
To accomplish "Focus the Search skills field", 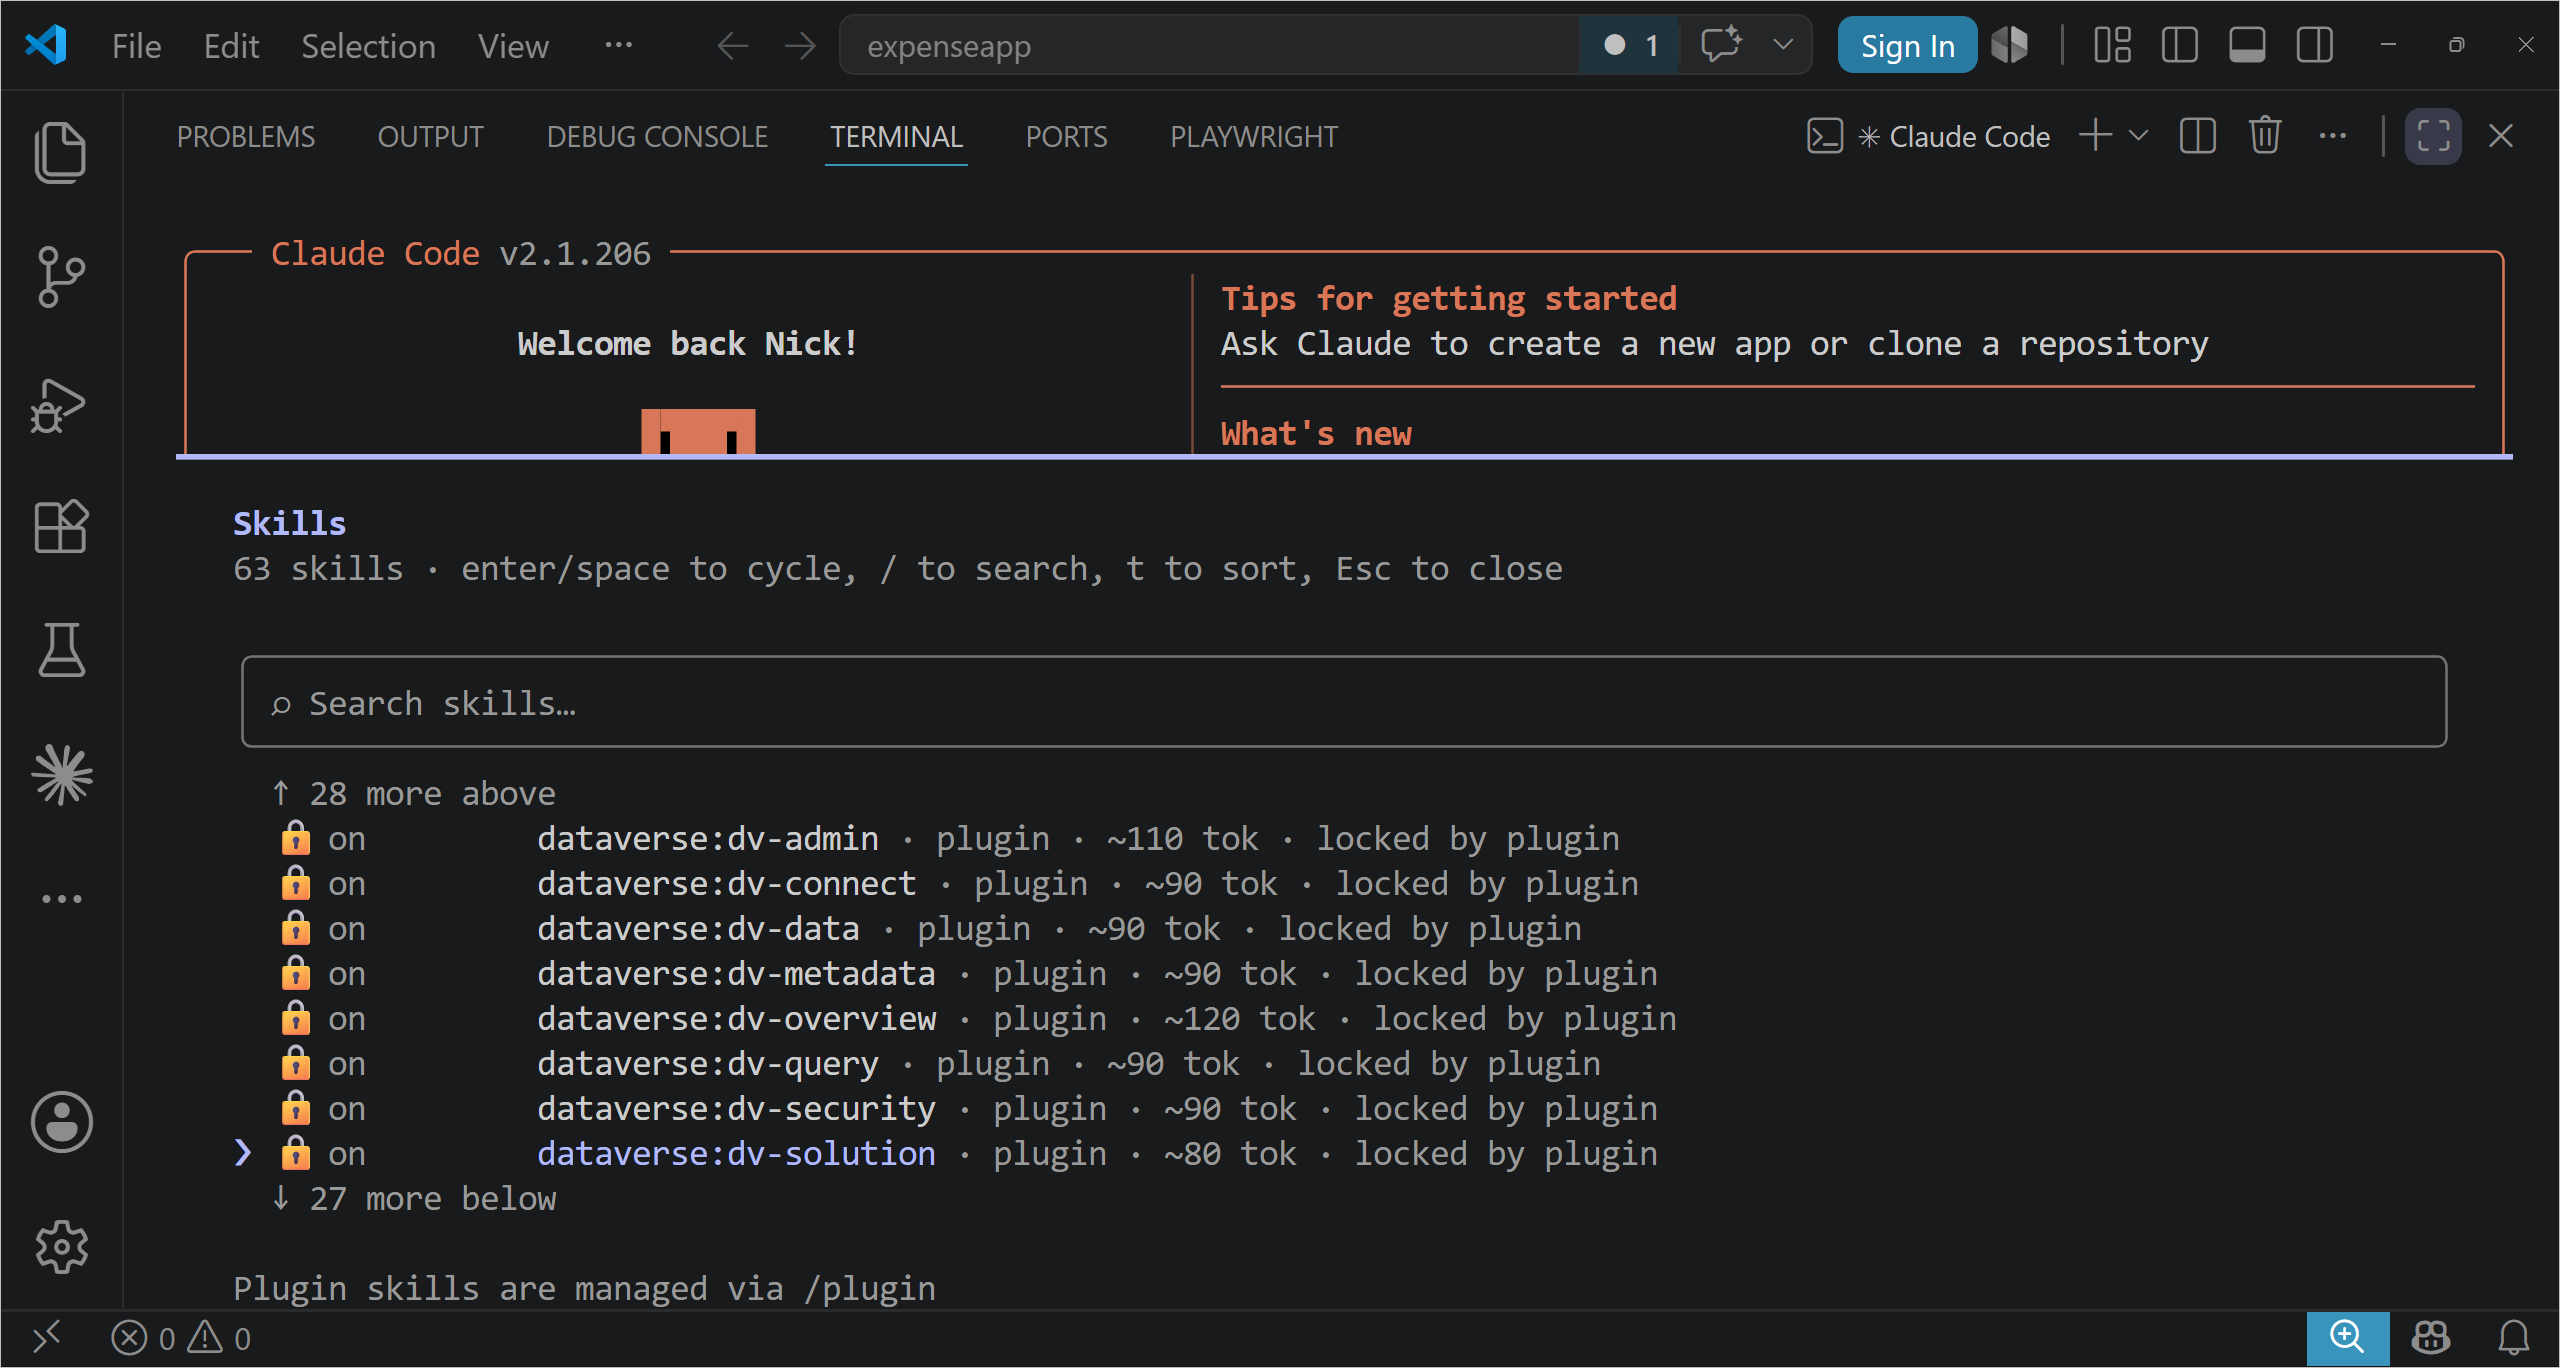I will point(1343,702).
